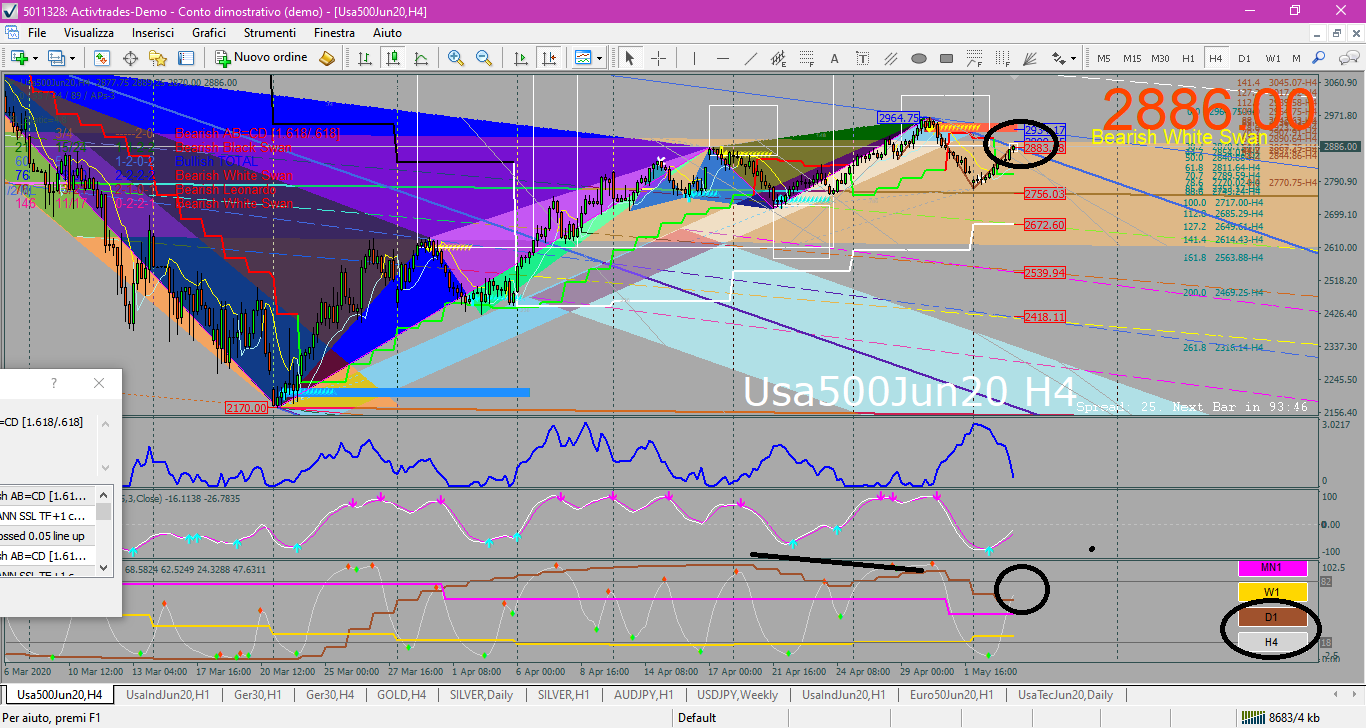This screenshot has height=728, width=1366.
Task: Select the rectangle drawing tool
Action: click(x=947, y=58)
